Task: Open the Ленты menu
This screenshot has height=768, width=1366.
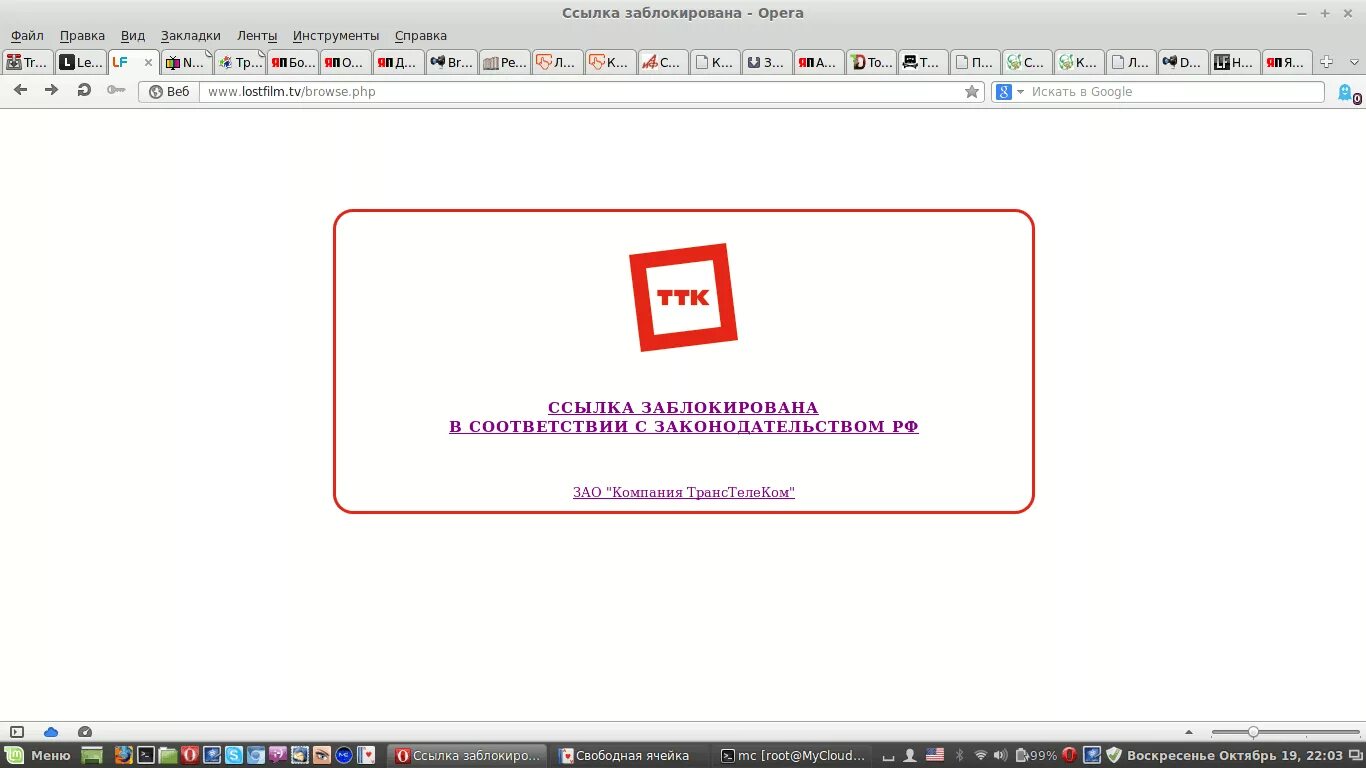Action: click(257, 35)
